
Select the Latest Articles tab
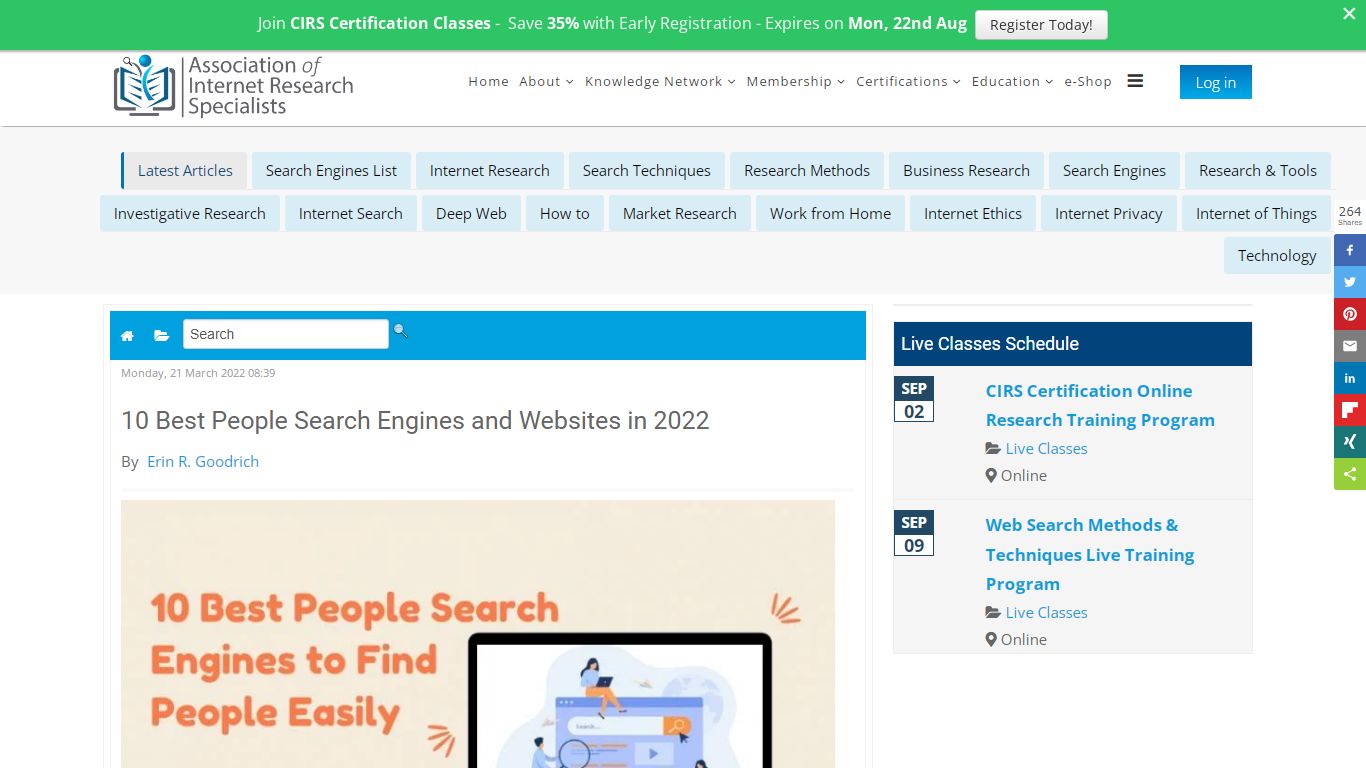[x=185, y=171]
